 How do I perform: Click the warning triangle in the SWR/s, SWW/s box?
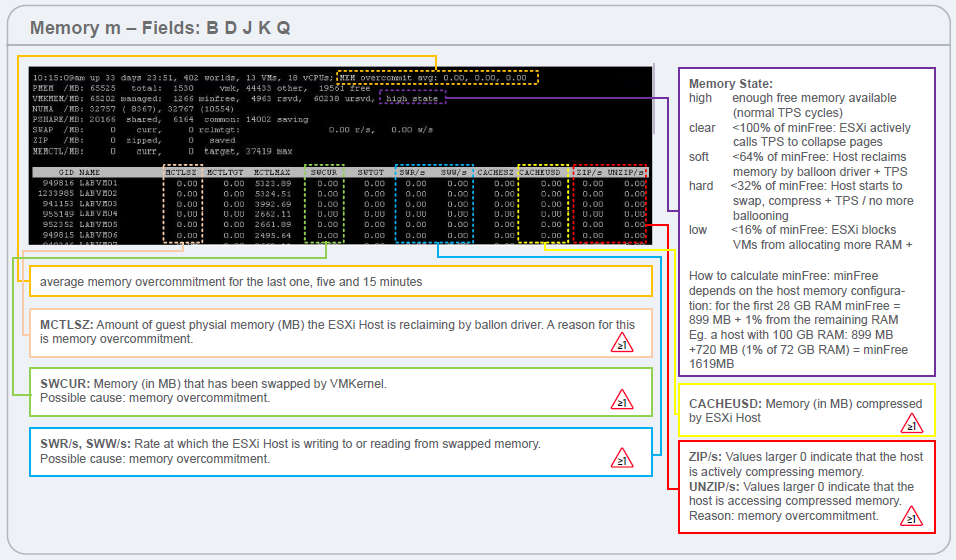622,459
